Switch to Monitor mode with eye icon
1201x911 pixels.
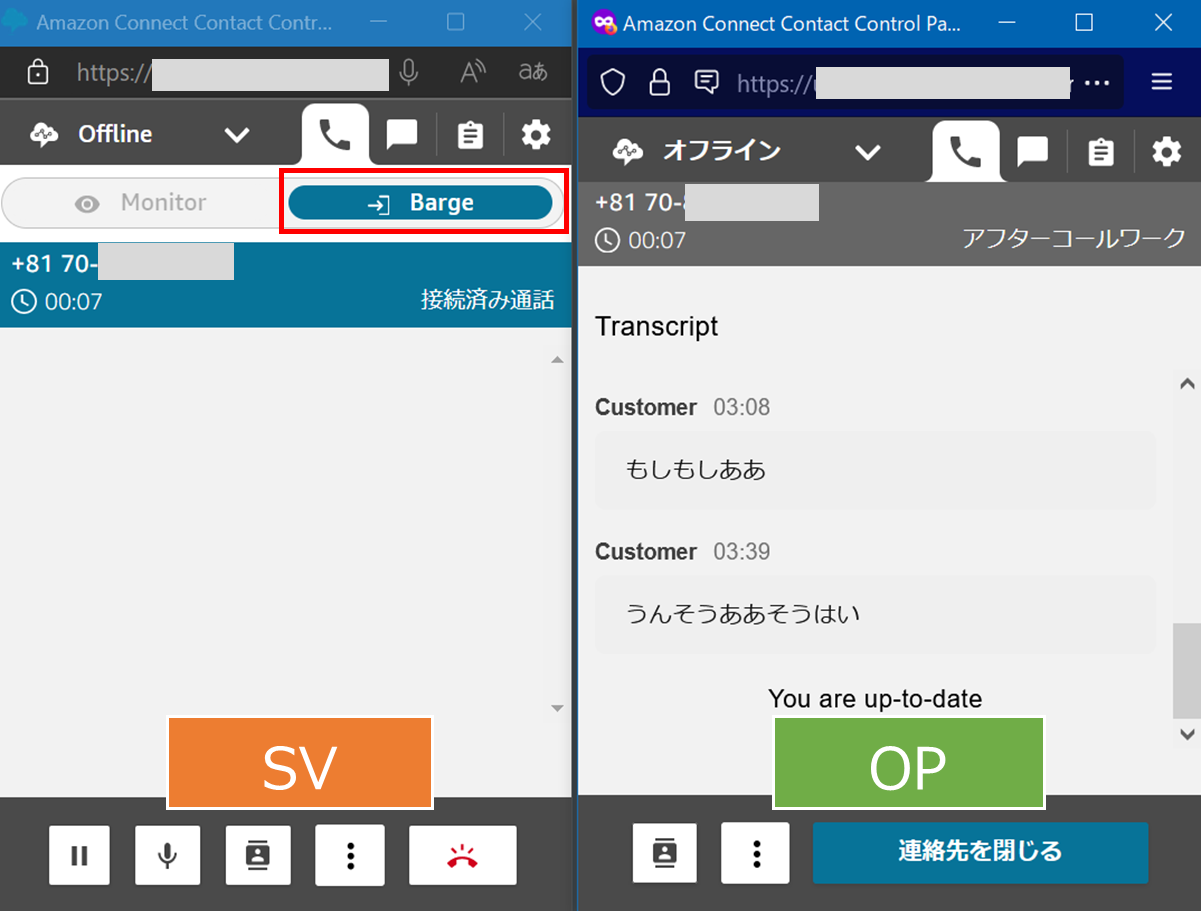tap(142, 203)
